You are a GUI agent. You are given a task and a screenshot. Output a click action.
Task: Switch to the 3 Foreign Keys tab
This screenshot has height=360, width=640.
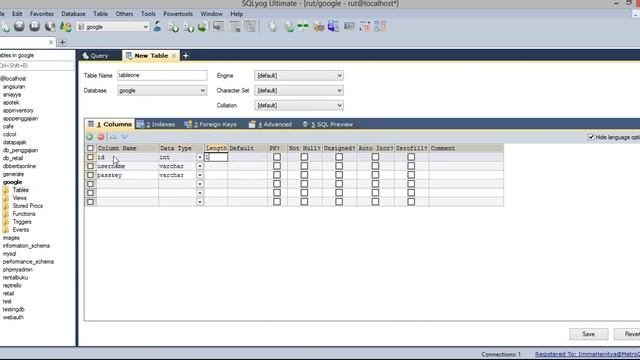pos(211,124)
